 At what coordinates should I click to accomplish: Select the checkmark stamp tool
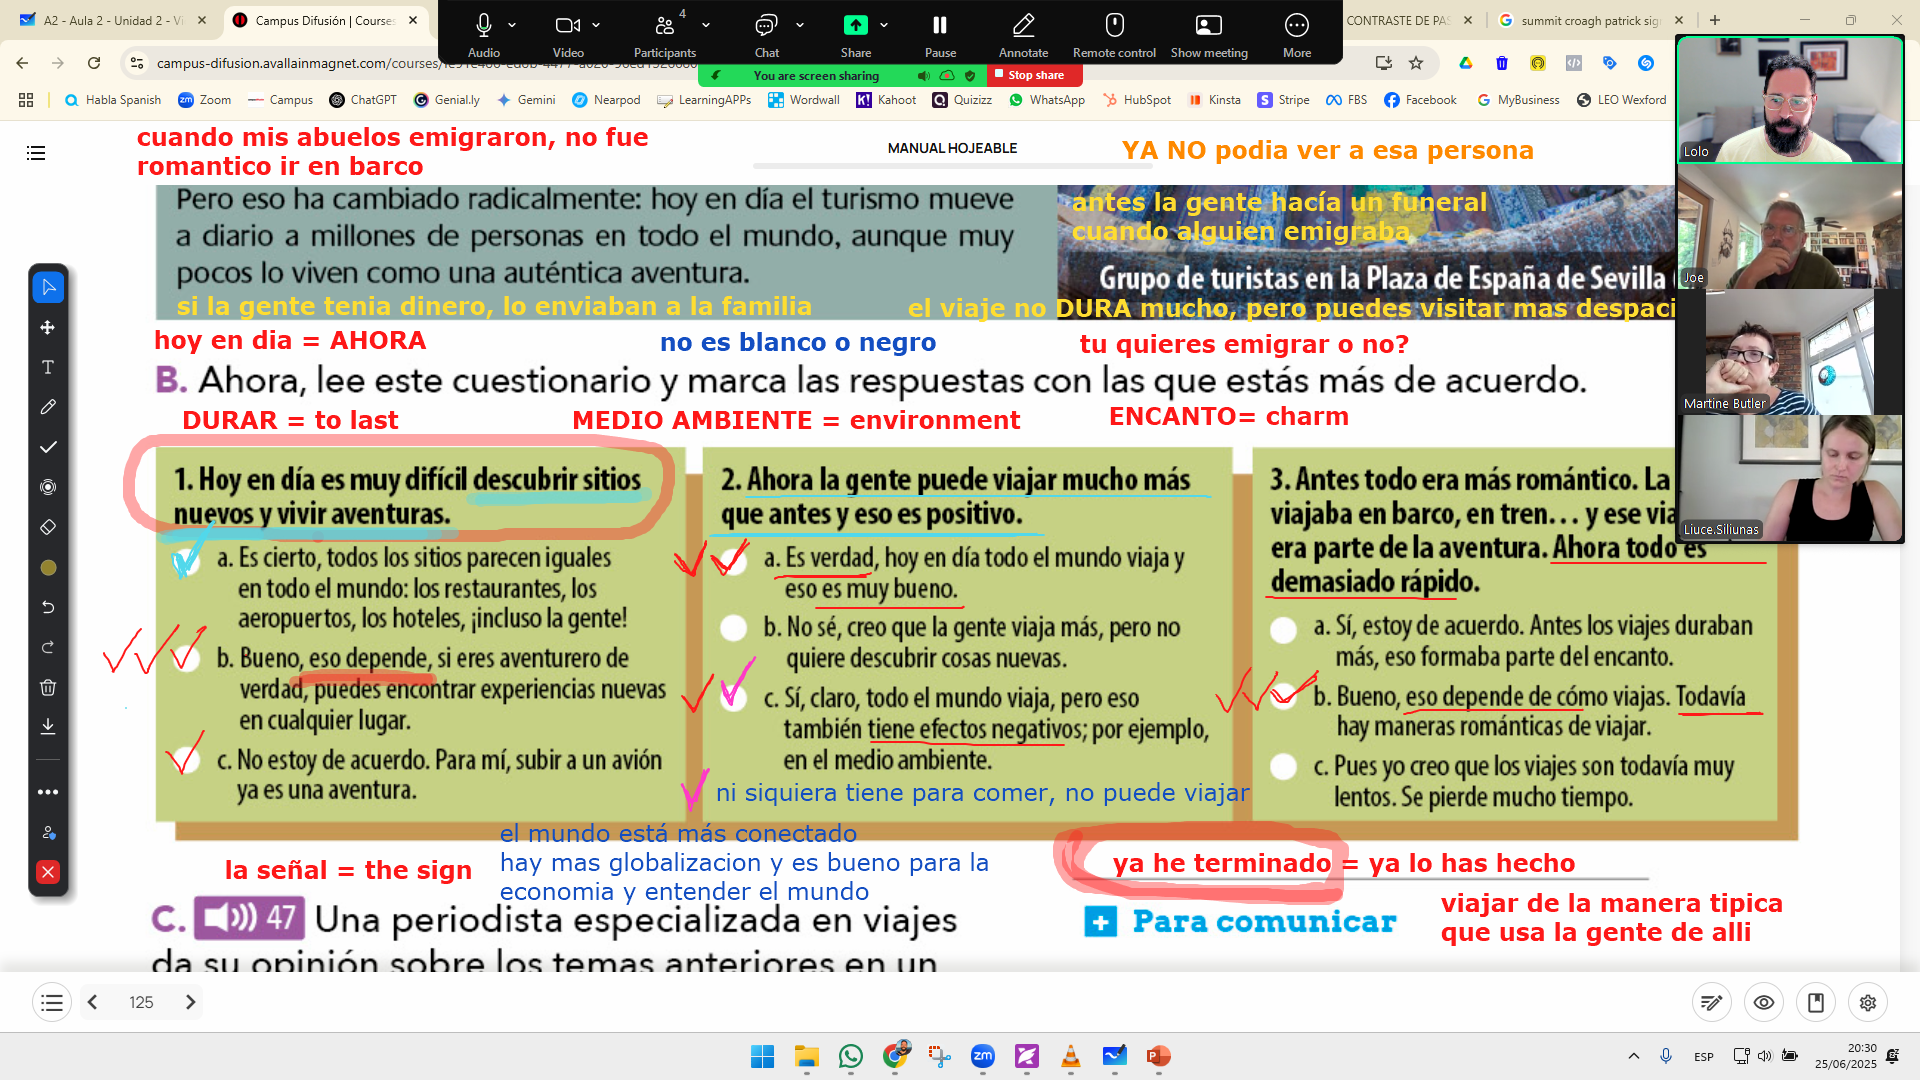[x=48, y=447]
